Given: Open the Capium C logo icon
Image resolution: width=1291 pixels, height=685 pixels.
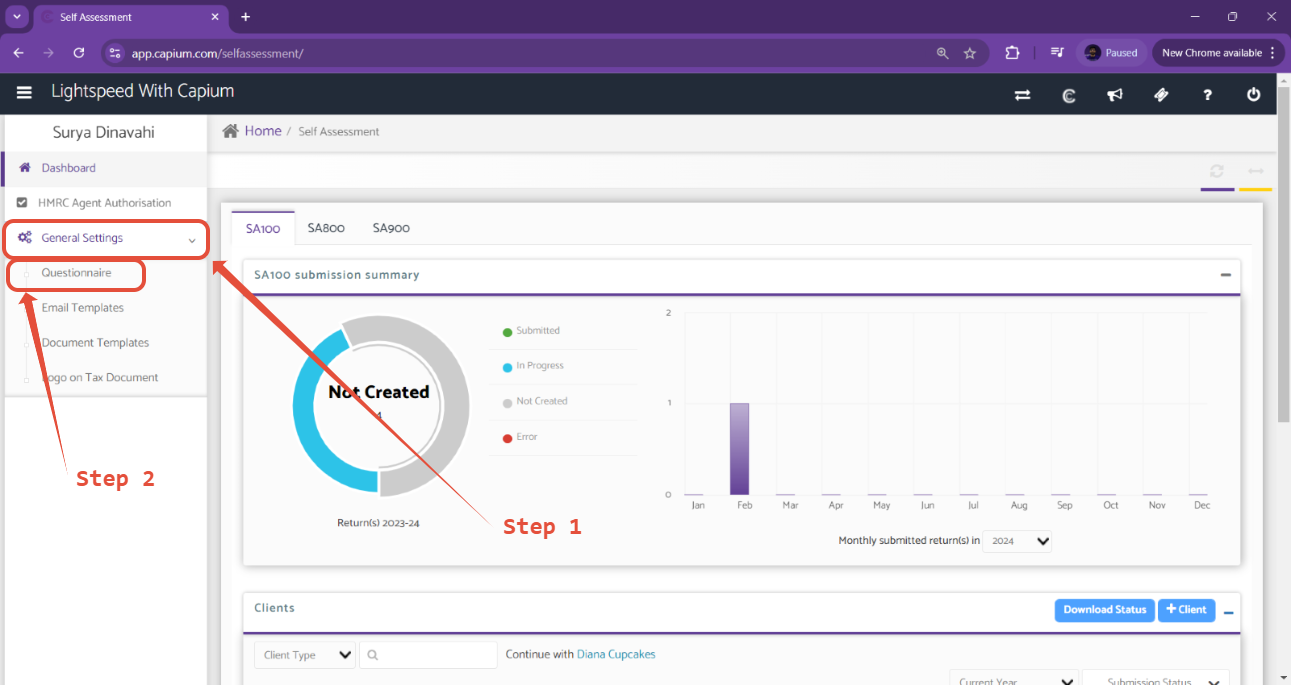Looking at the screenshot, I should point(1068,95).
